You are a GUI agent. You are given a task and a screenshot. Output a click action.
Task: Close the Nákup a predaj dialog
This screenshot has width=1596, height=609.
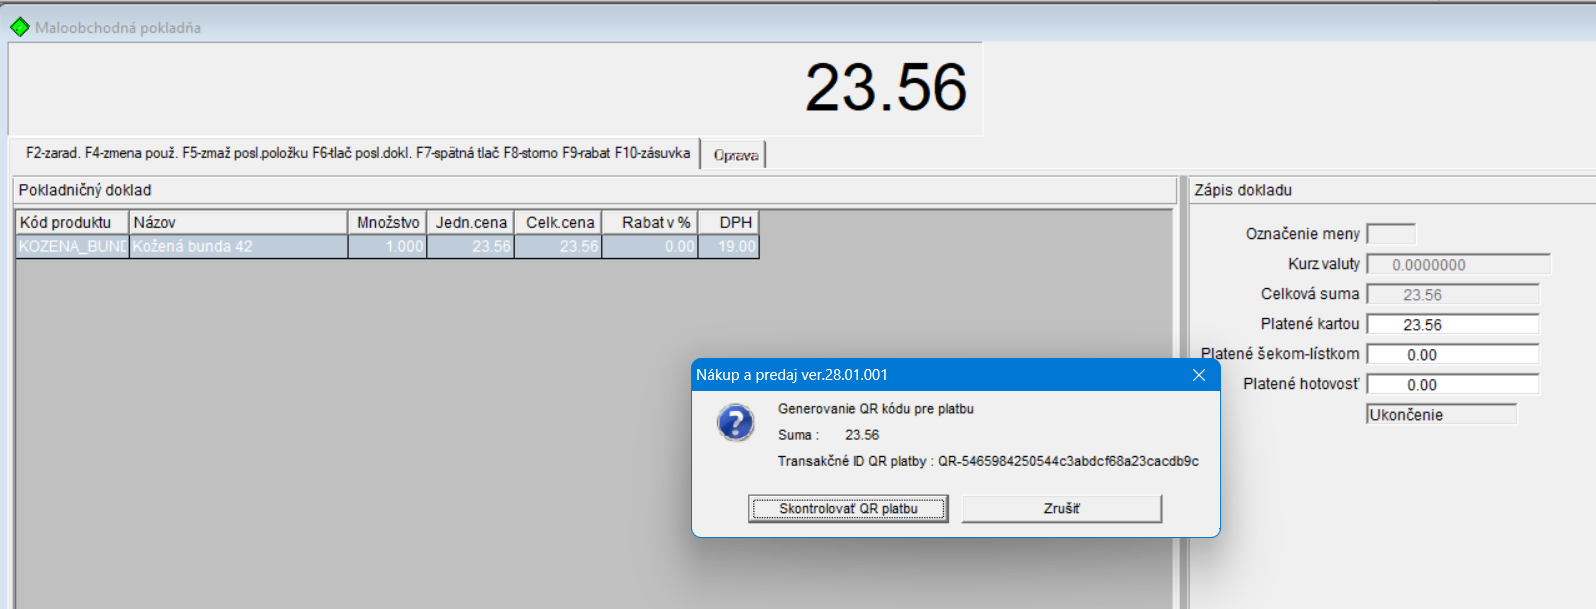tap(1198, 375)
